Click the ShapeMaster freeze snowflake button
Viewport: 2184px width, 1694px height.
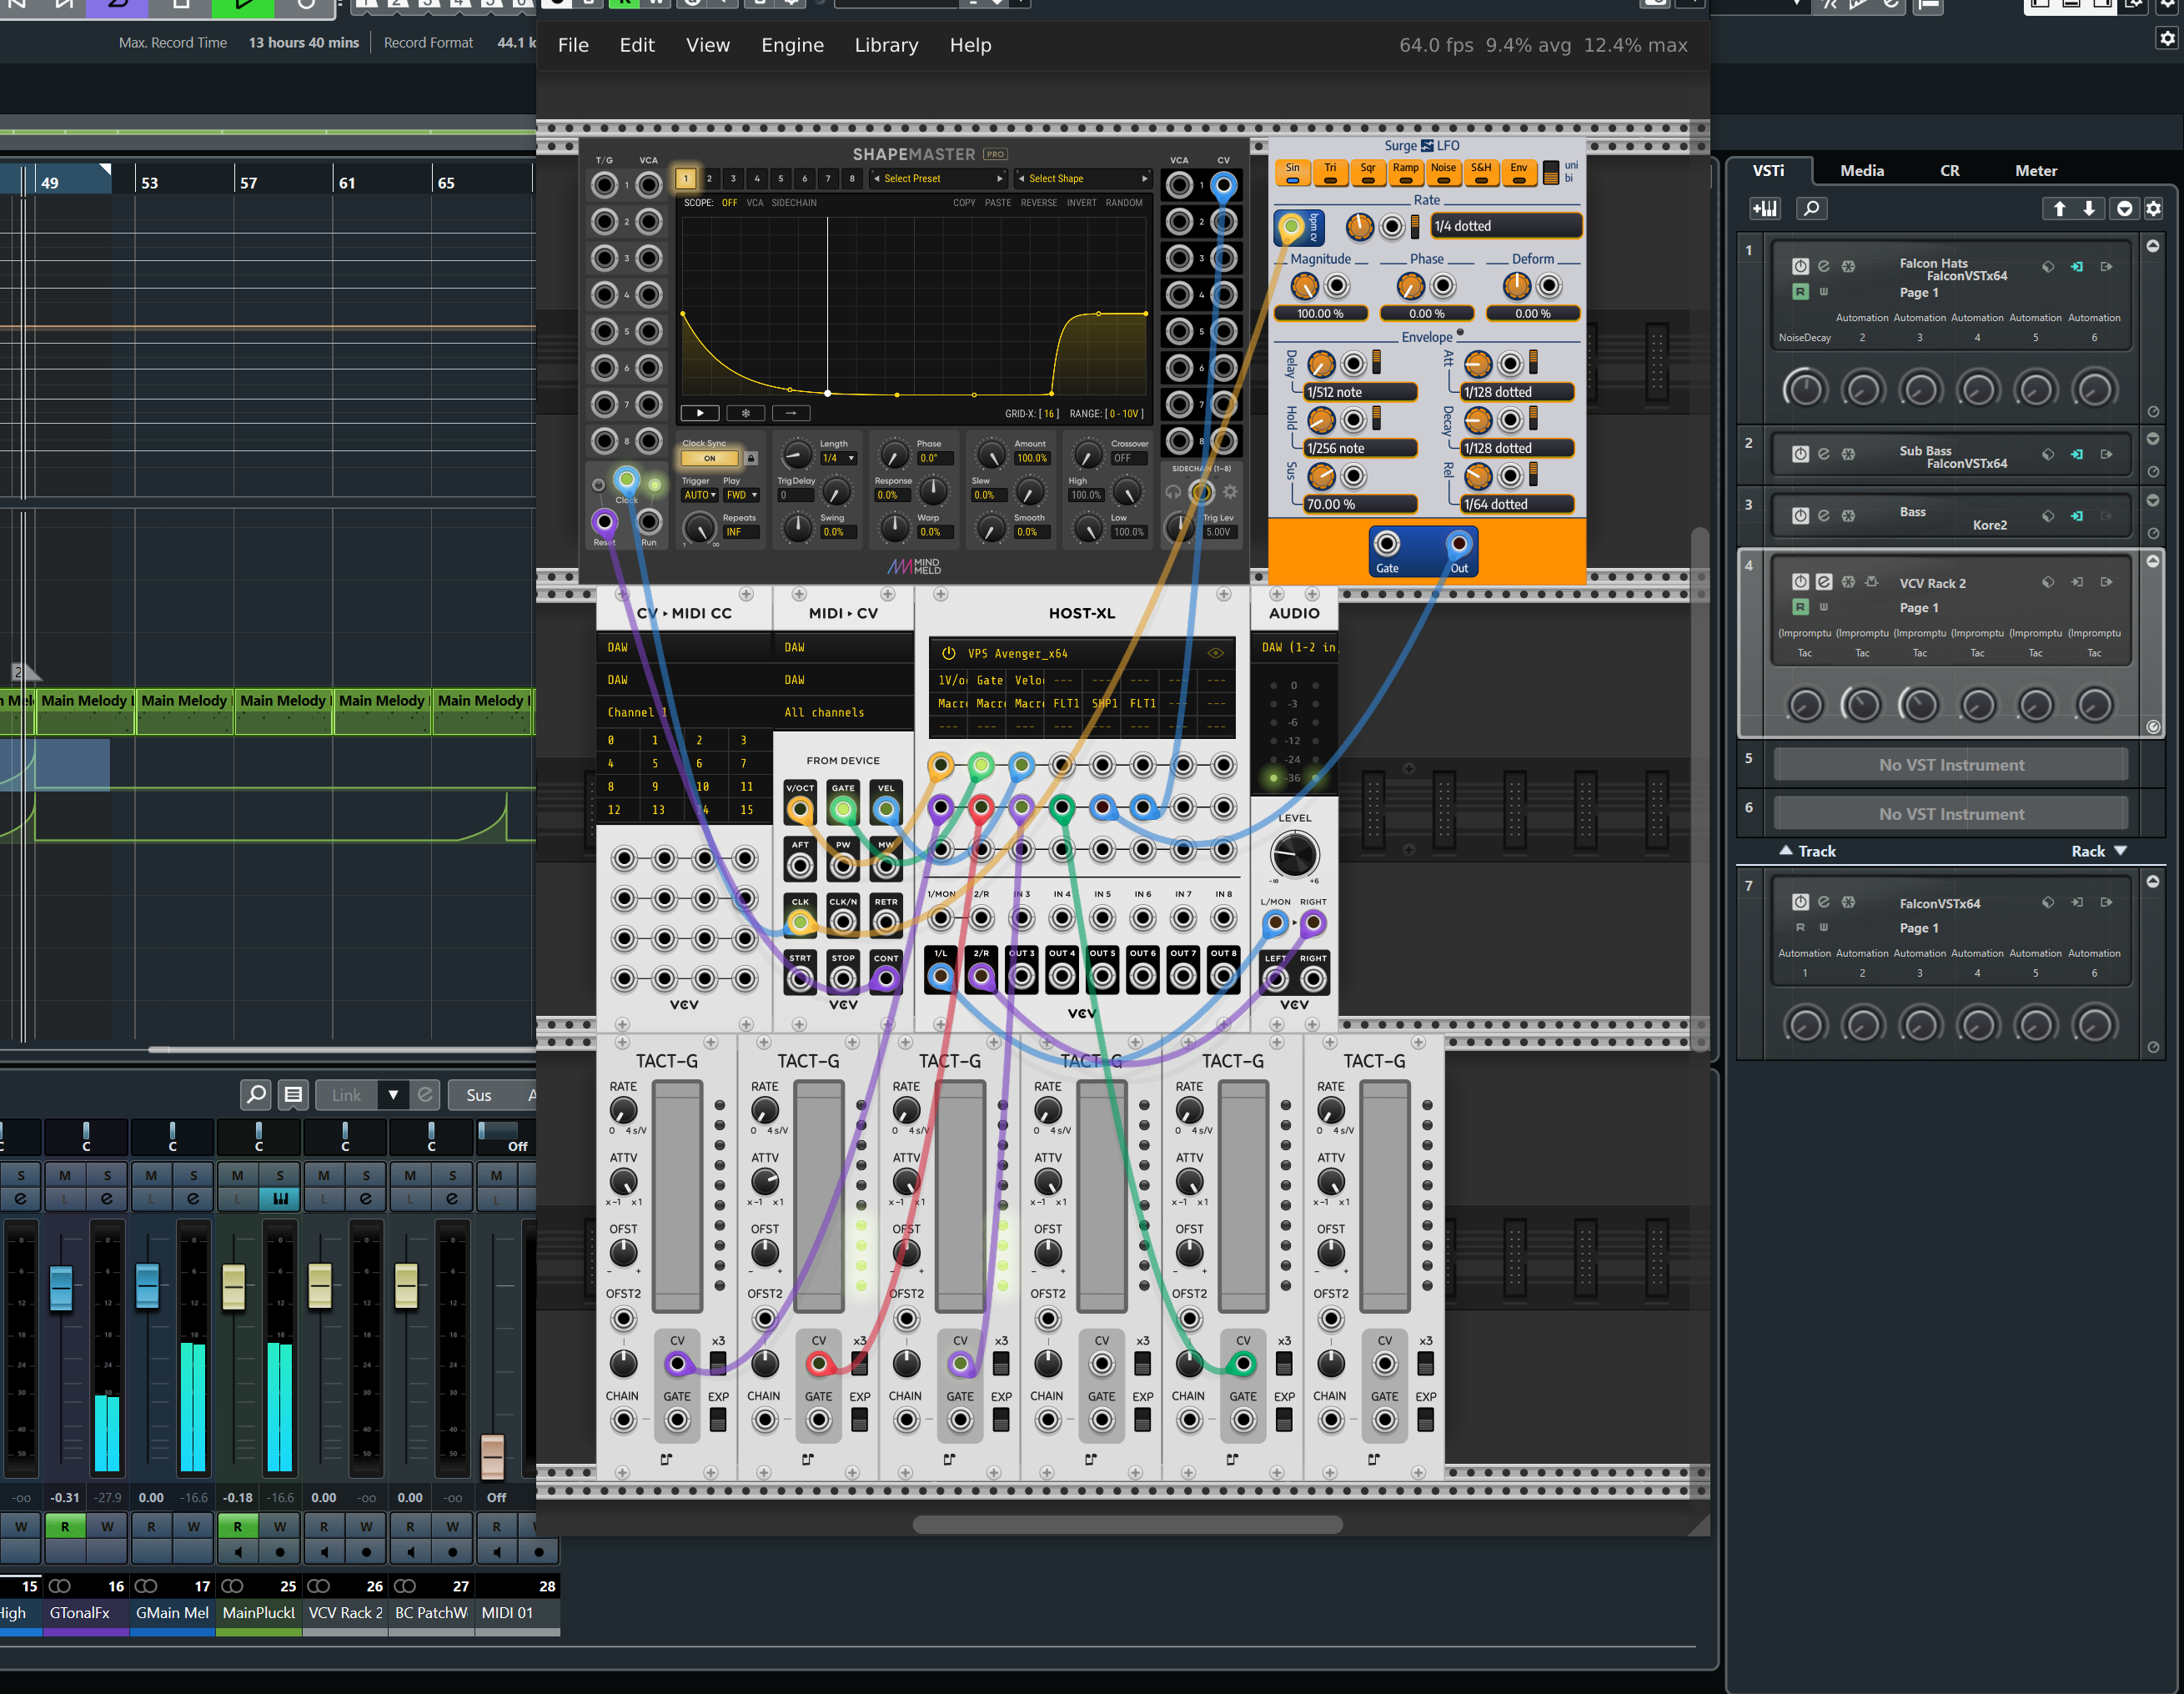coord(745,413)
